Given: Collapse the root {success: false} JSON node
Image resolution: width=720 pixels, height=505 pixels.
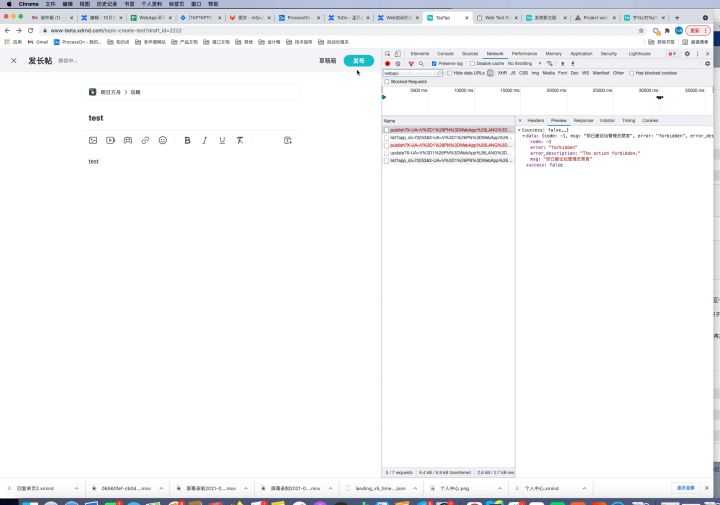Looking at the screenshot, I should (x=519, y=130).
